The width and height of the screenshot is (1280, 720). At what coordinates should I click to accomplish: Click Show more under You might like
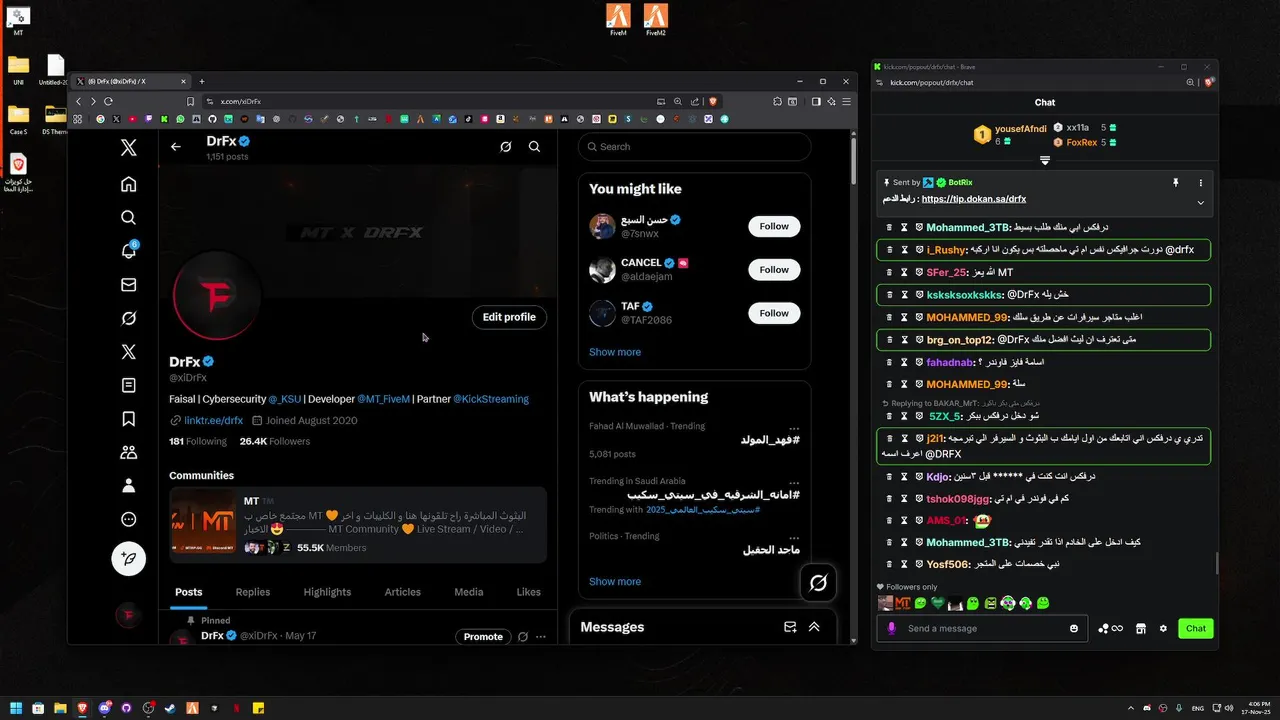pos(615,352)
